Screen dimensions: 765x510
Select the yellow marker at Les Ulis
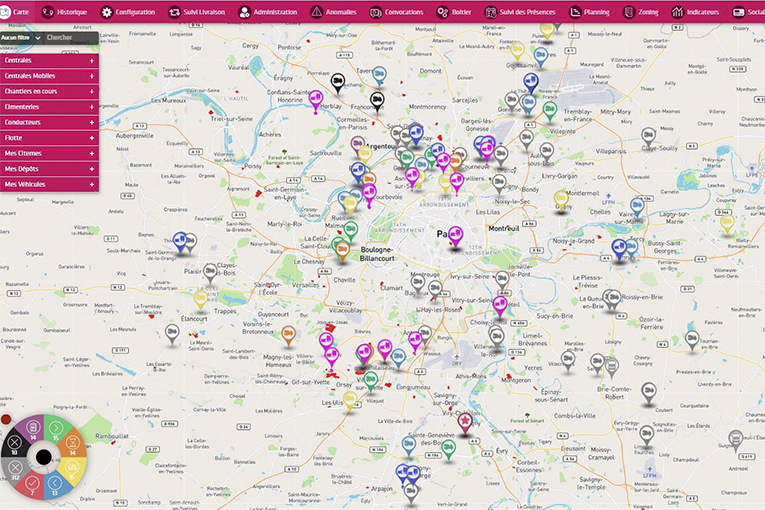click(x=349, y=402)
